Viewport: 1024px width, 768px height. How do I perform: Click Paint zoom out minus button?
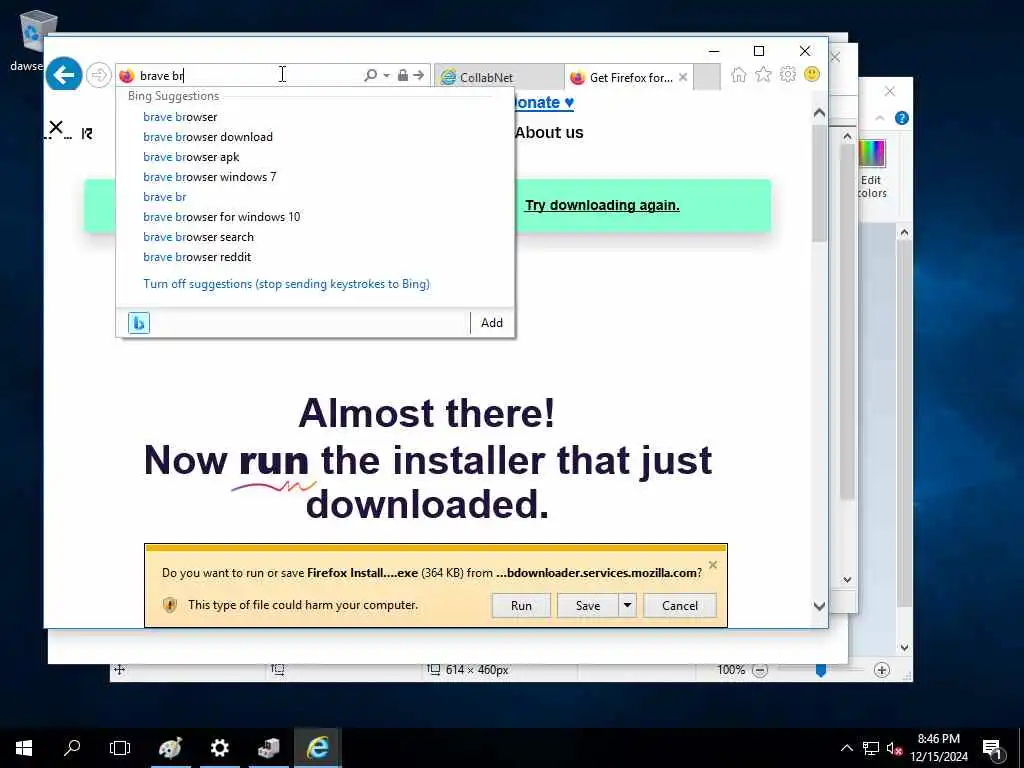tap(760, 670)
